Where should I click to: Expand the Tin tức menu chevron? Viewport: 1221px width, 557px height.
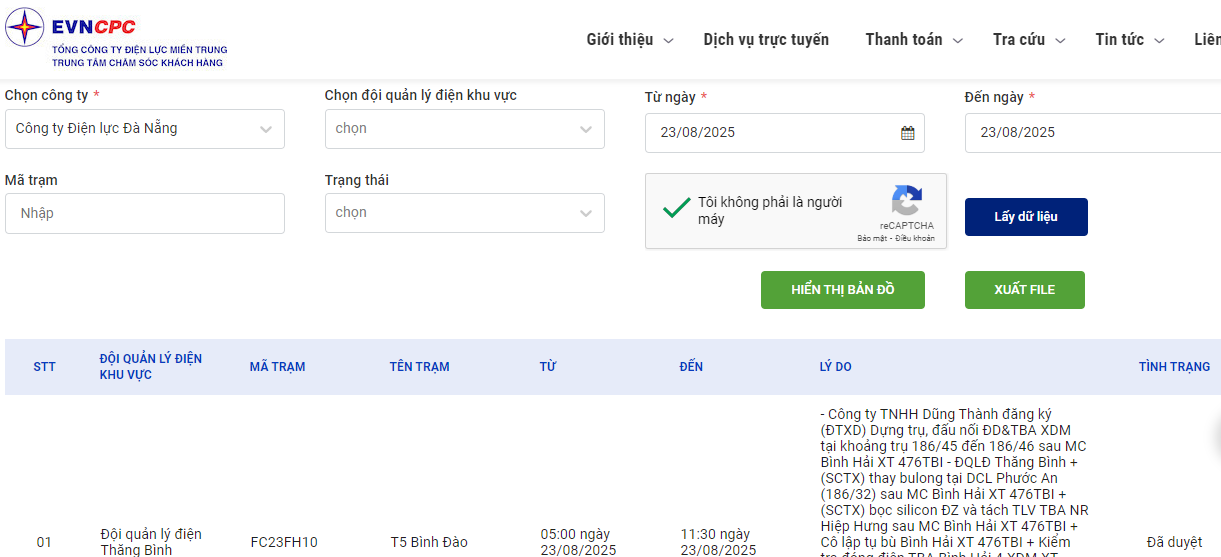click(1160, 41)
